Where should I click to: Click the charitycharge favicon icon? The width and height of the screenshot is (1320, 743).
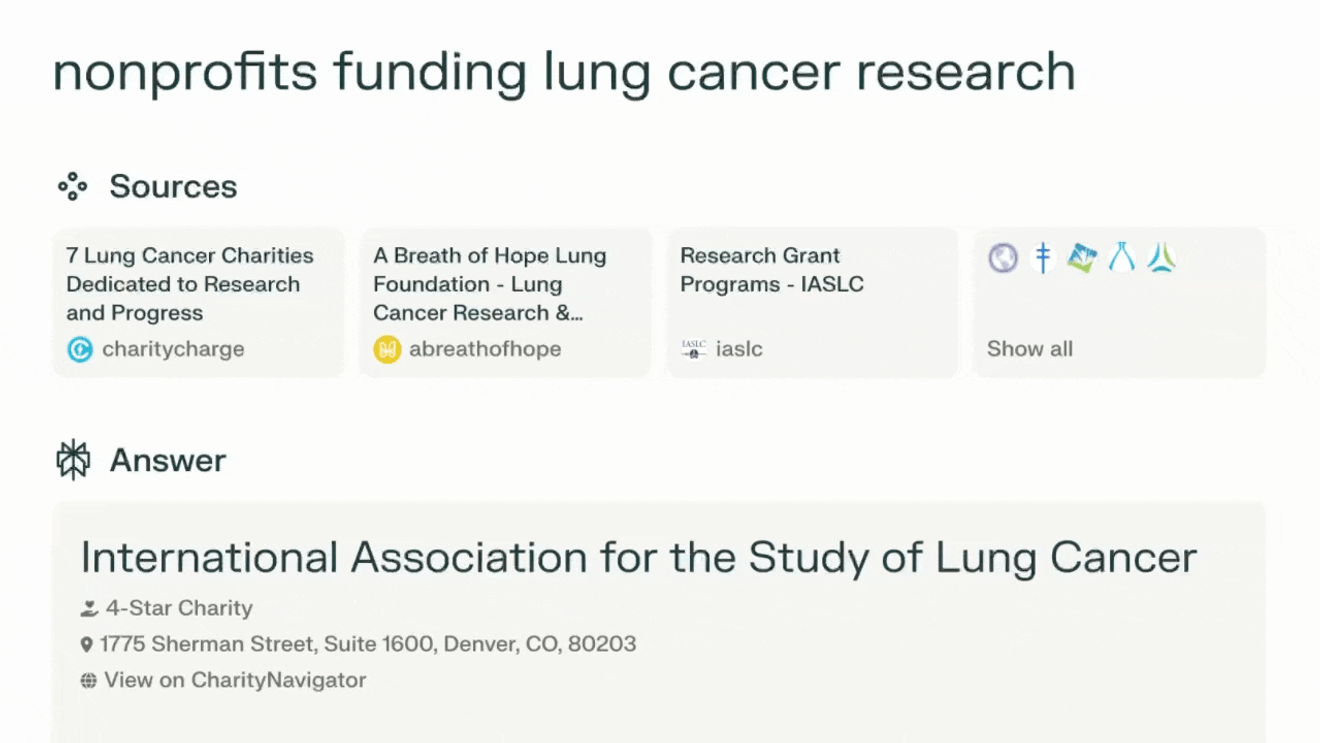click(79, 349)
